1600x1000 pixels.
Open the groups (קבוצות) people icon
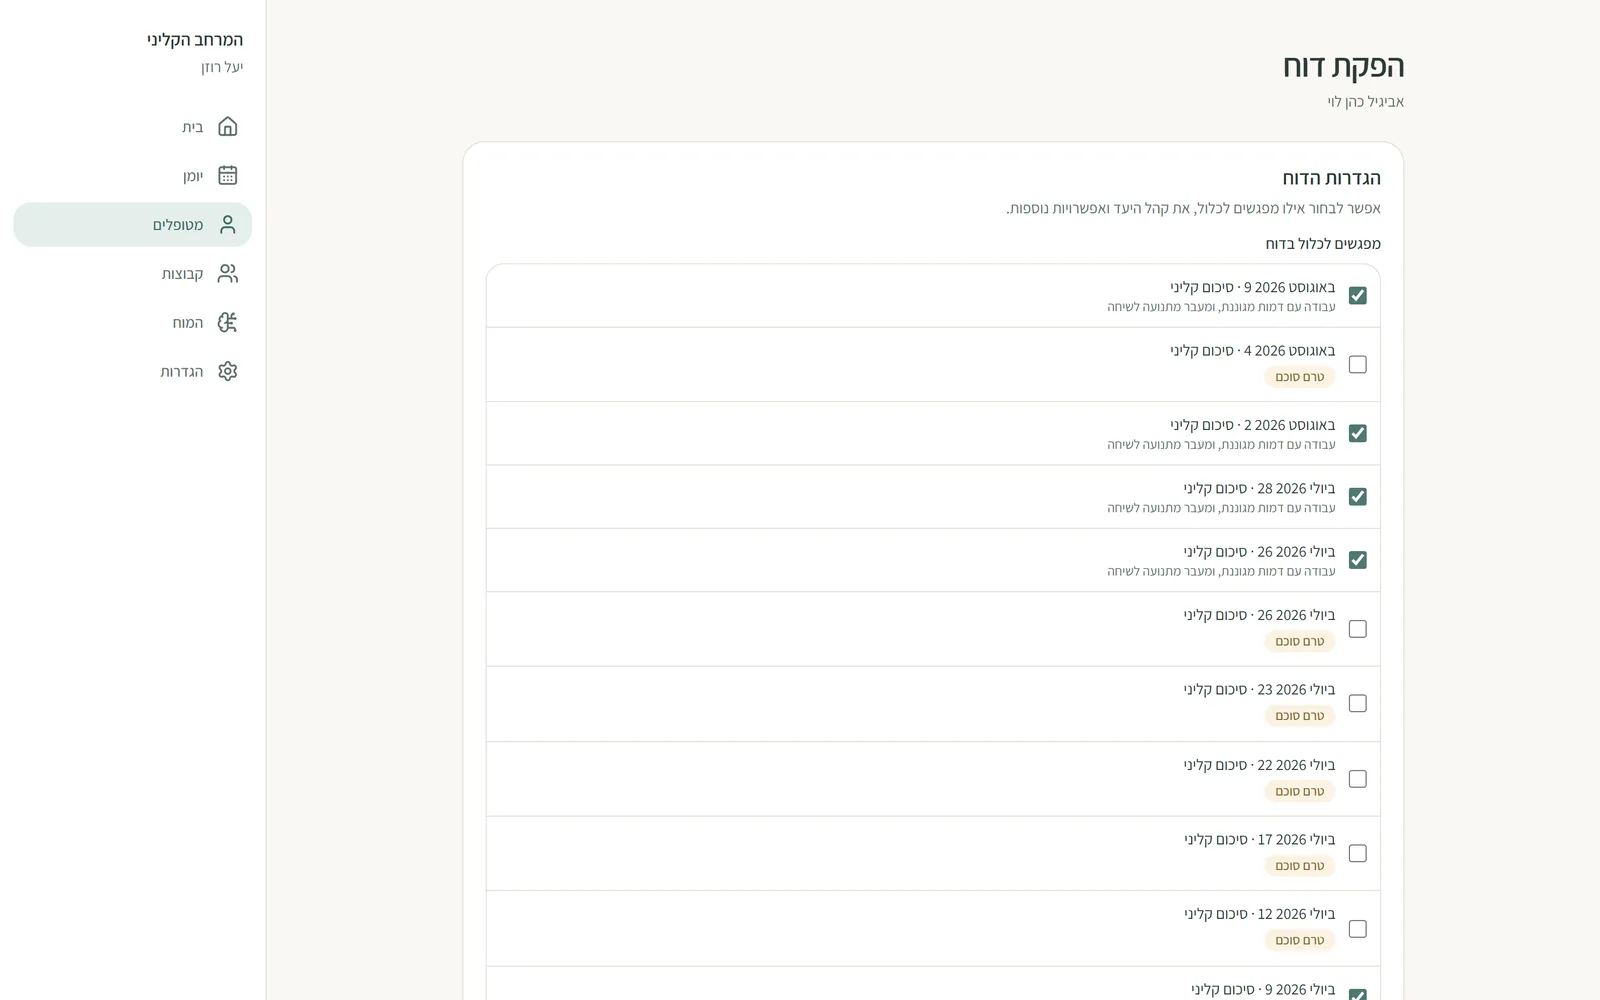(228, 273)
